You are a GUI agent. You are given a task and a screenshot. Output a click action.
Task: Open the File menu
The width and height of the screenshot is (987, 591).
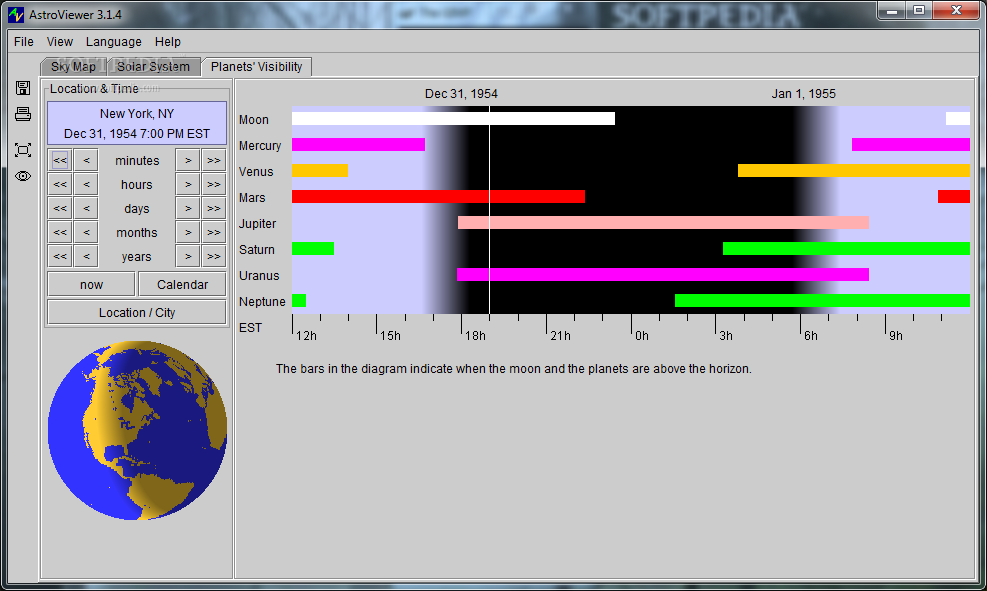(24, 42)
